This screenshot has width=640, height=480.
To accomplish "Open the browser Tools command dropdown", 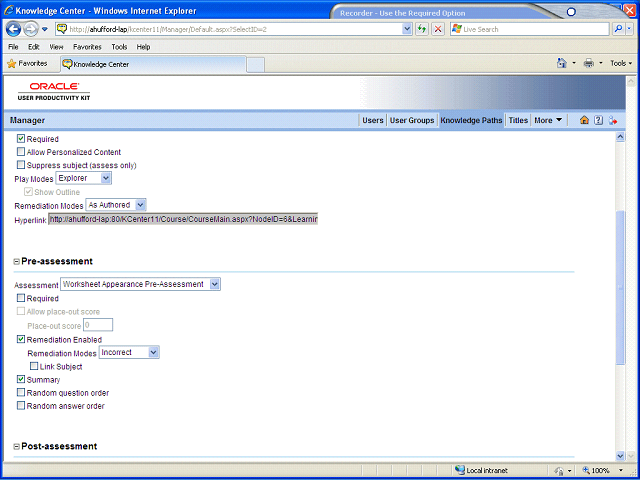I will [x=621, y=63].
